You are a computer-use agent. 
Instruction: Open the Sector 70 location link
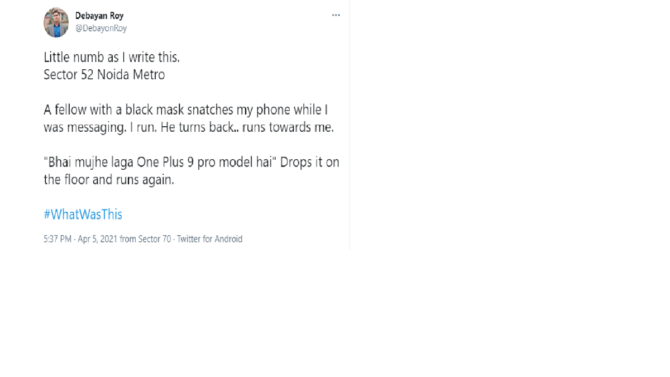(154, 239)
